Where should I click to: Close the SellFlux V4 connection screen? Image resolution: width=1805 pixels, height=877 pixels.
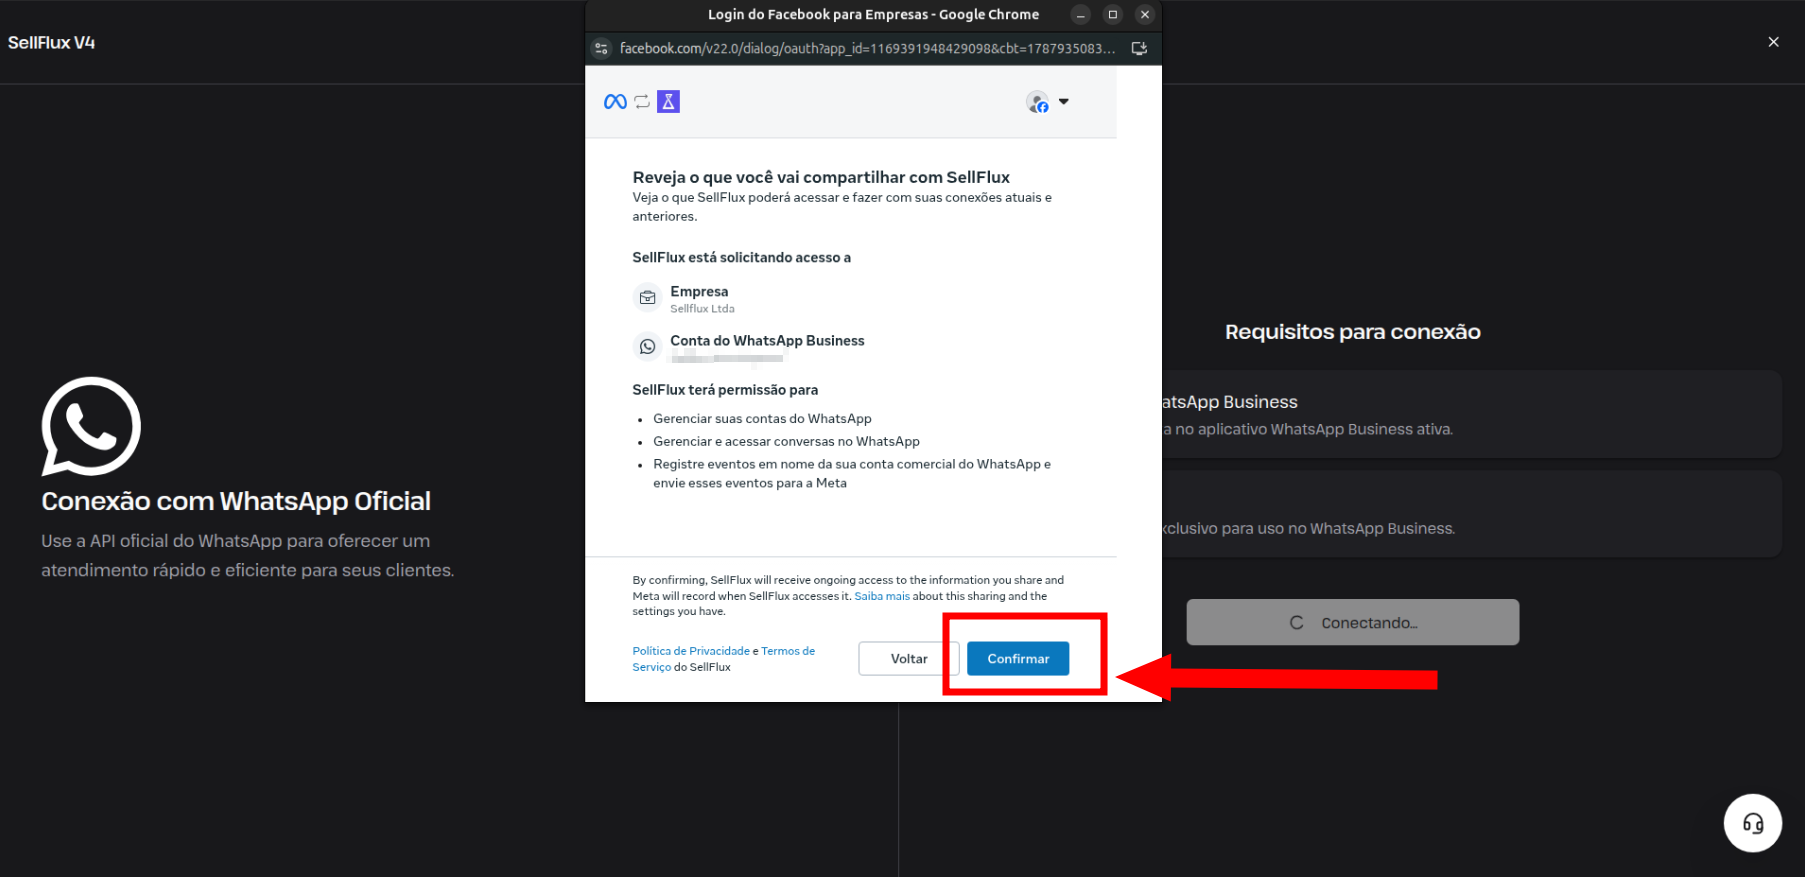[x=1773, y=42]
